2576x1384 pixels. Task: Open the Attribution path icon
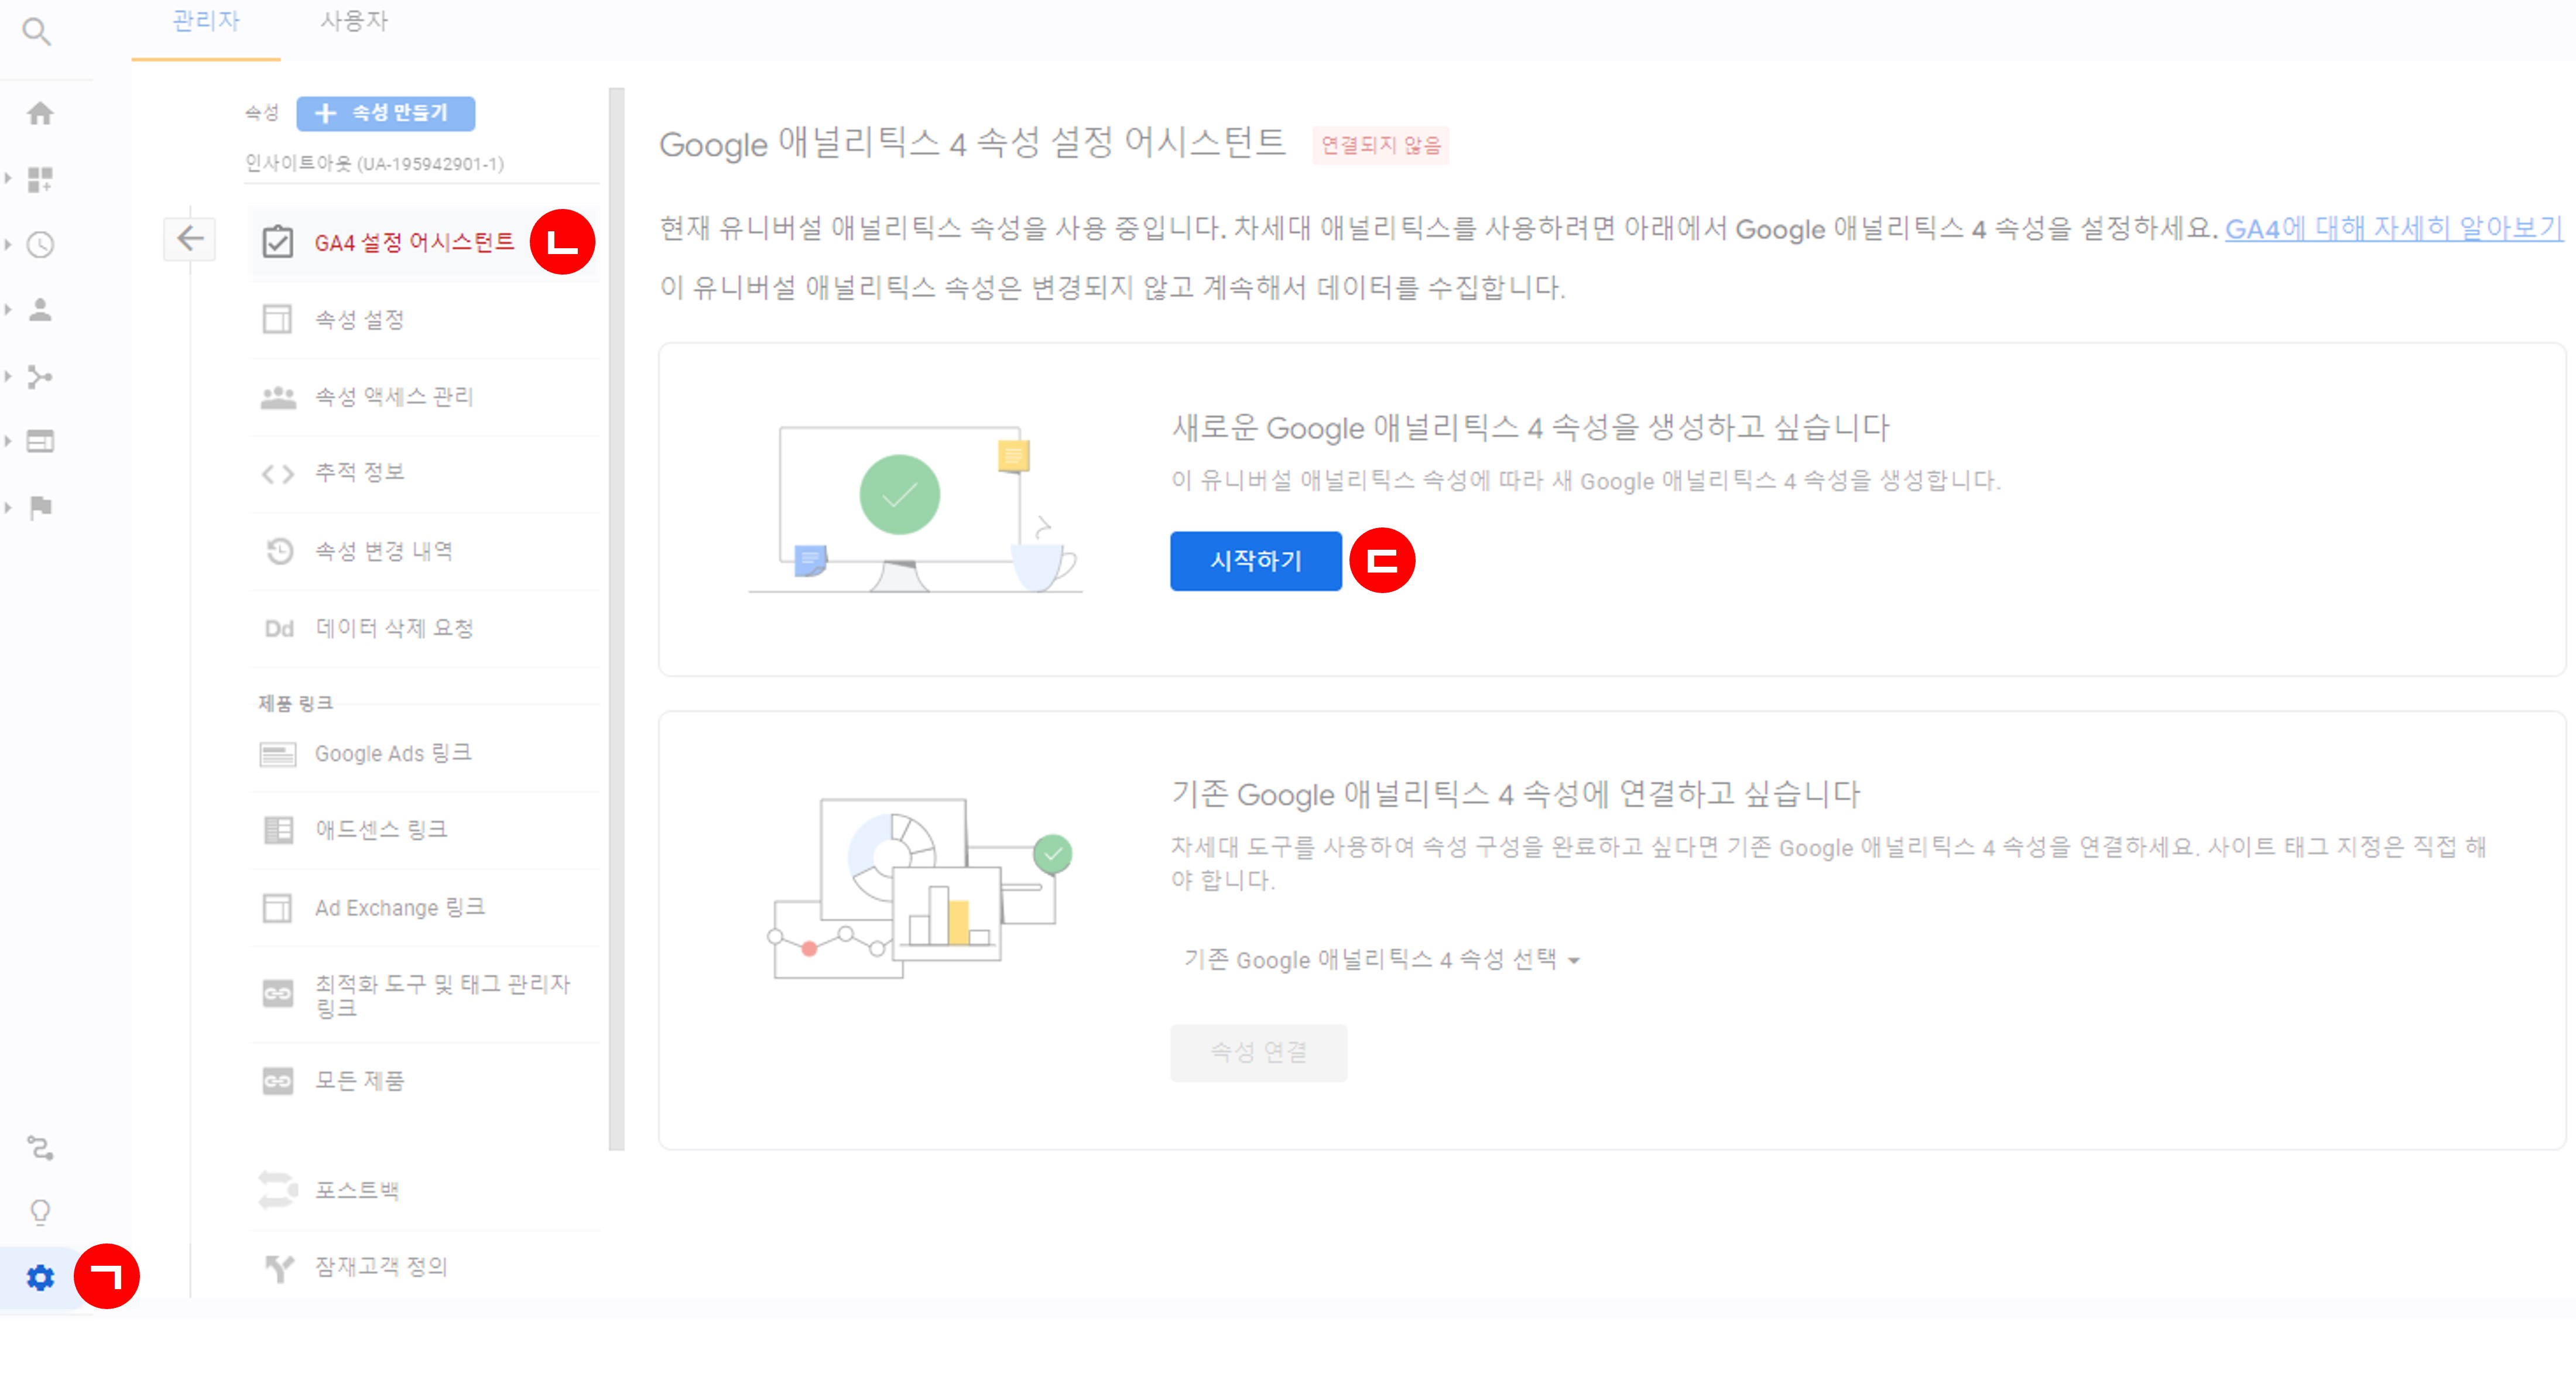(x=40, y=1147)
